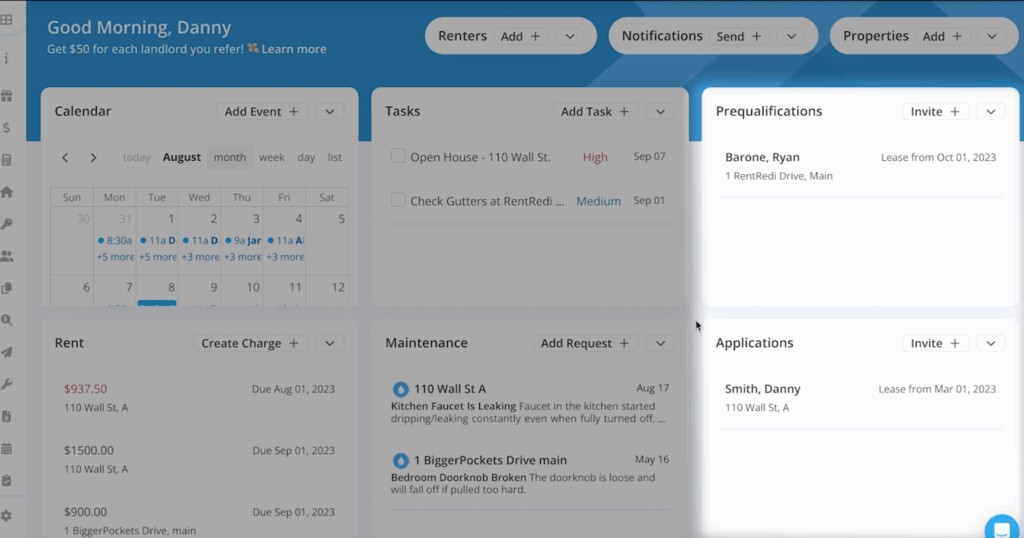Click the Add Event button
The width and height of the screenshot is (1024, 538).
262,112
